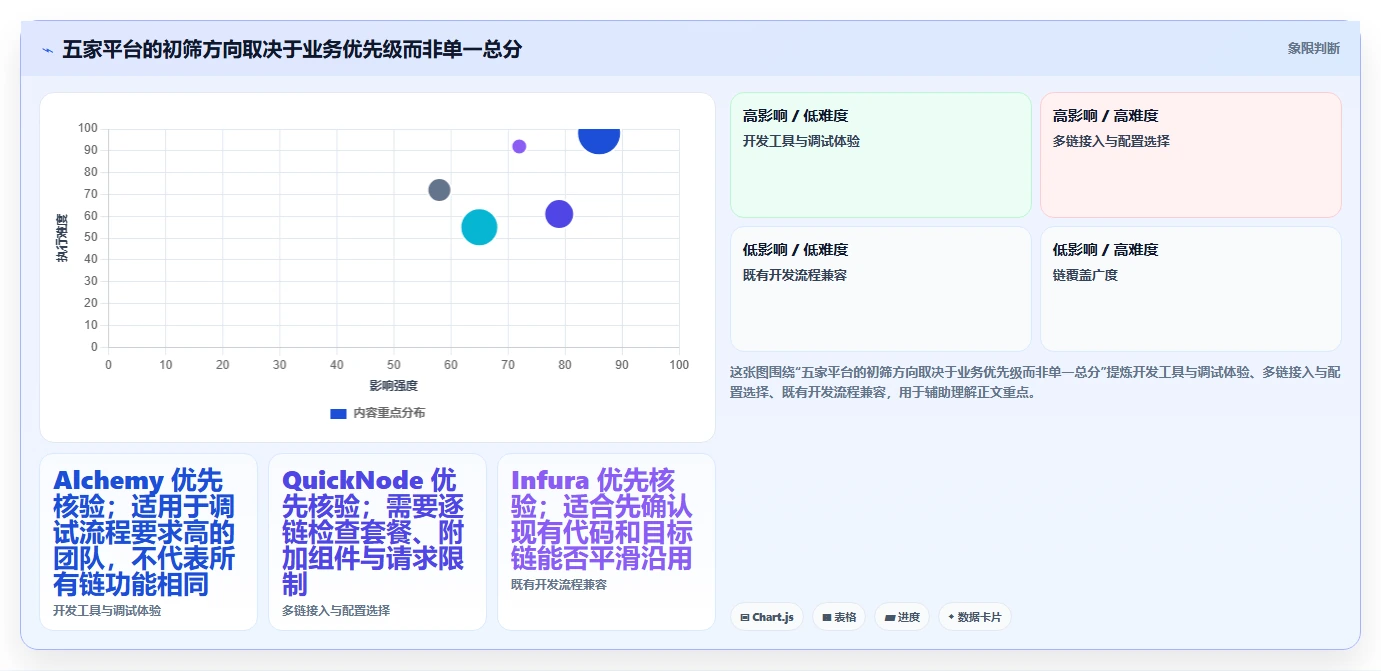Click the 数据卡片 tag pill
The image size is (1381, 671).
pos(975,617)
